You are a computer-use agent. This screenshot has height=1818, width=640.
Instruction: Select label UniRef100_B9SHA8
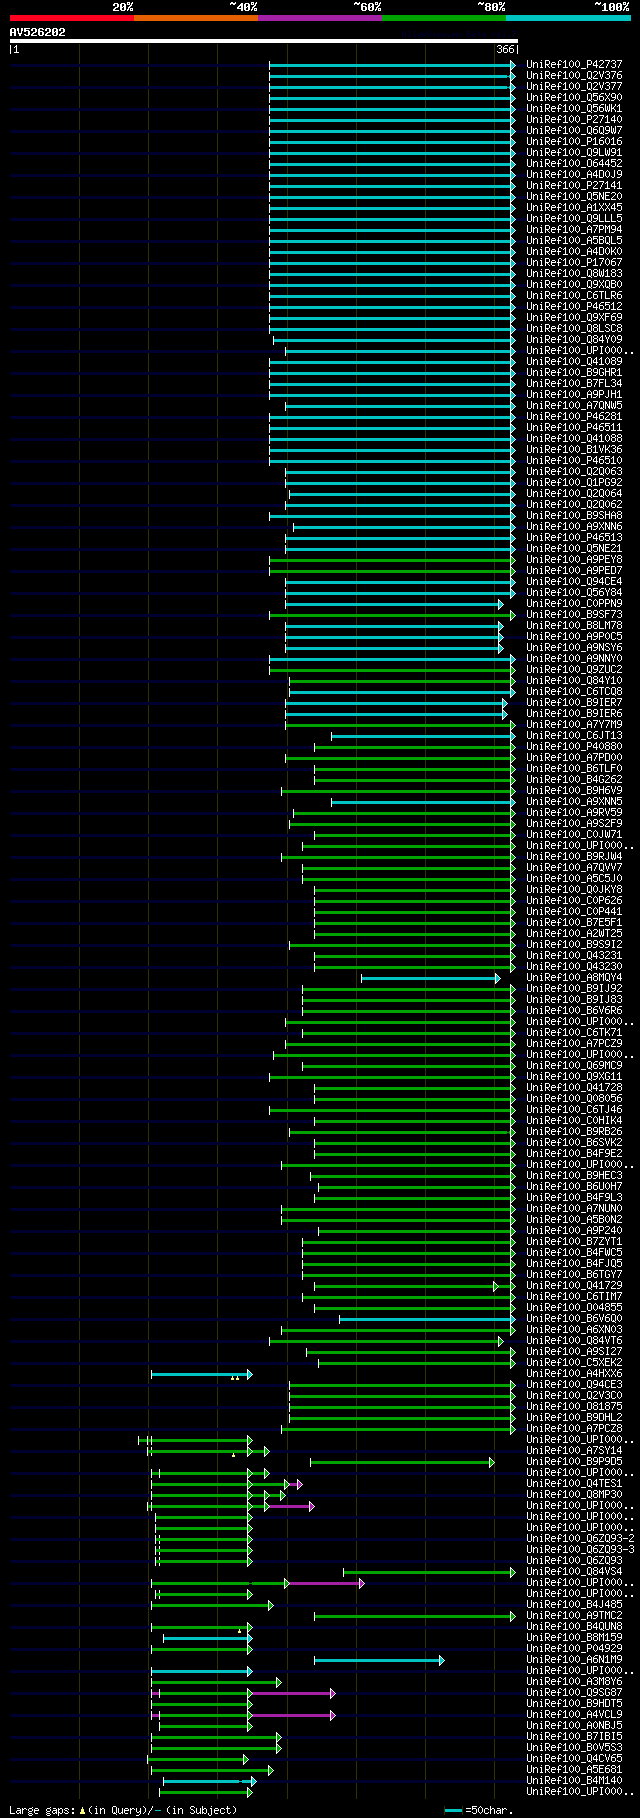coord(574,516)
